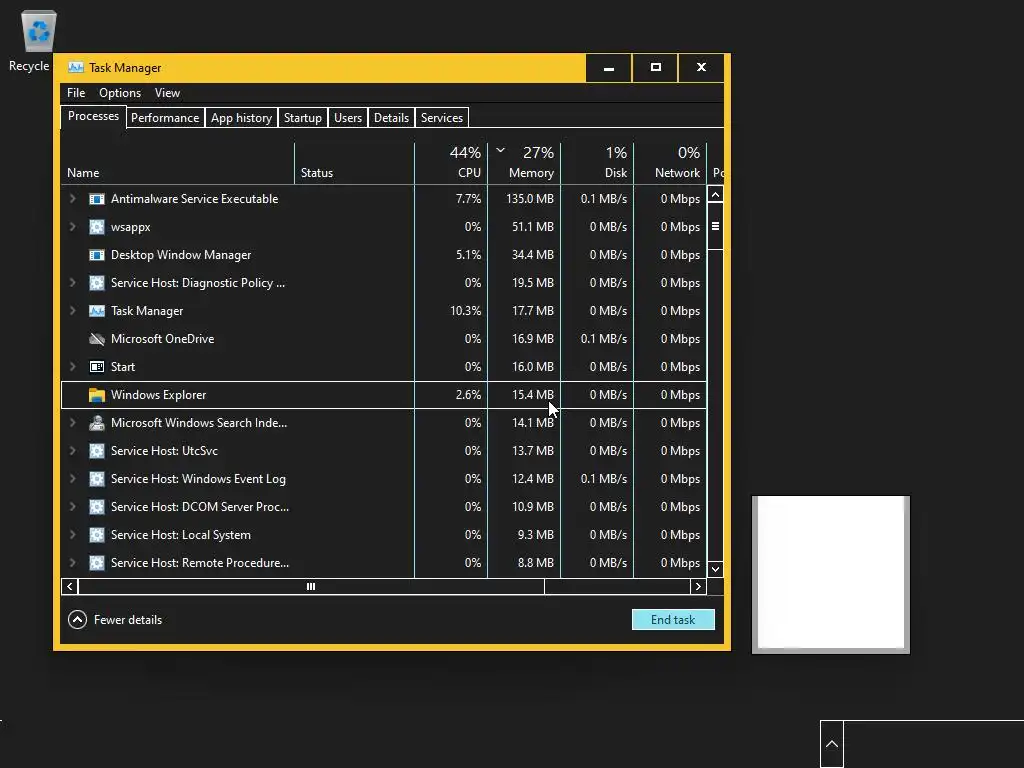Viewport: 1024px width, 768px height.
Task: Sort processes by CPU column
Action: [x=451, y=163]
